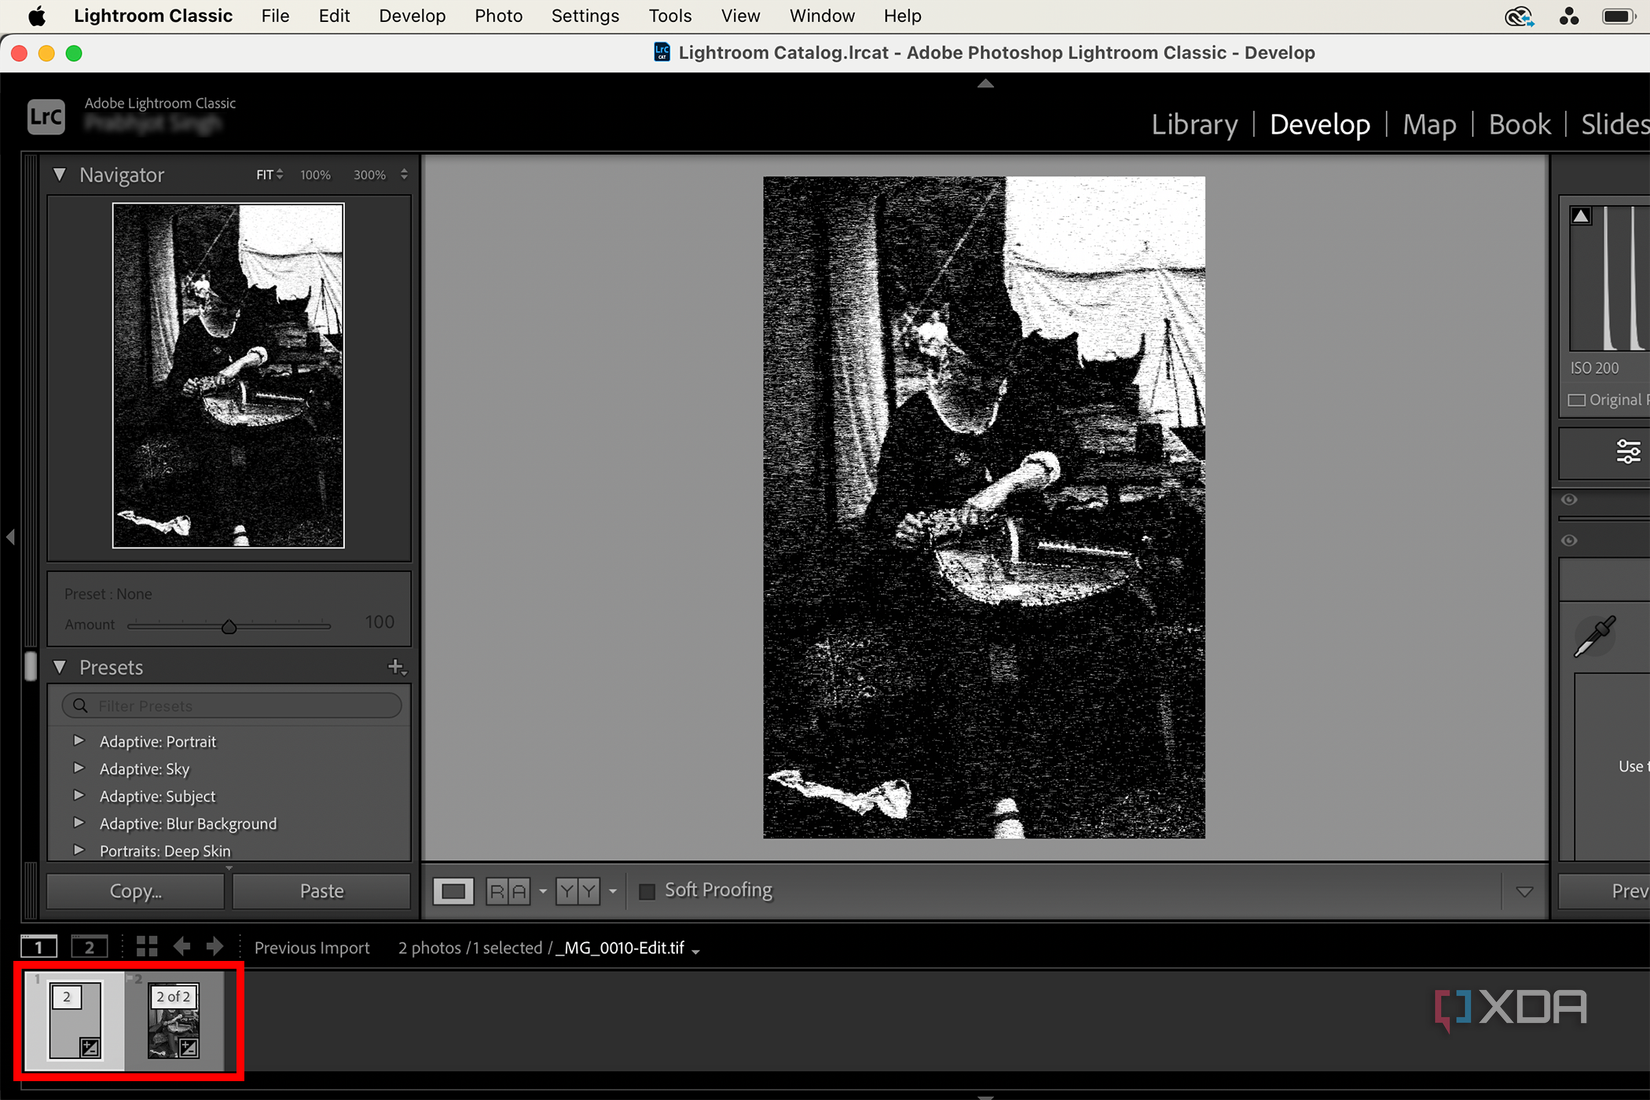Switch to the Library module
The height and width of the screenshot is (1100, 1650).
tap(1194, 124)
